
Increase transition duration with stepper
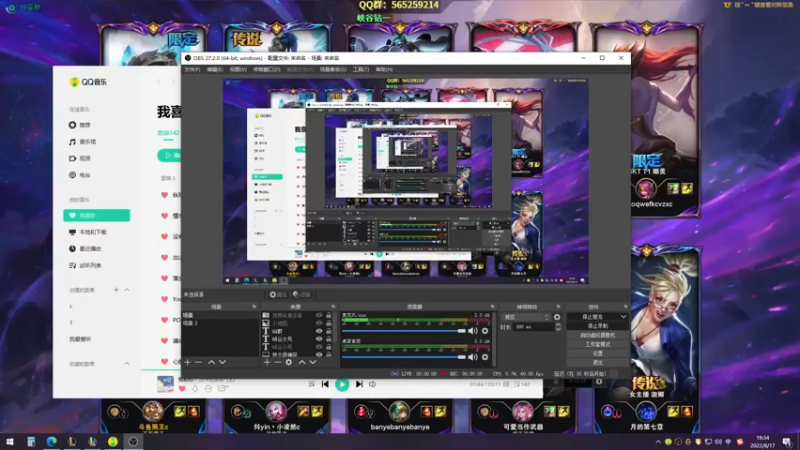[x=558, y=324]
